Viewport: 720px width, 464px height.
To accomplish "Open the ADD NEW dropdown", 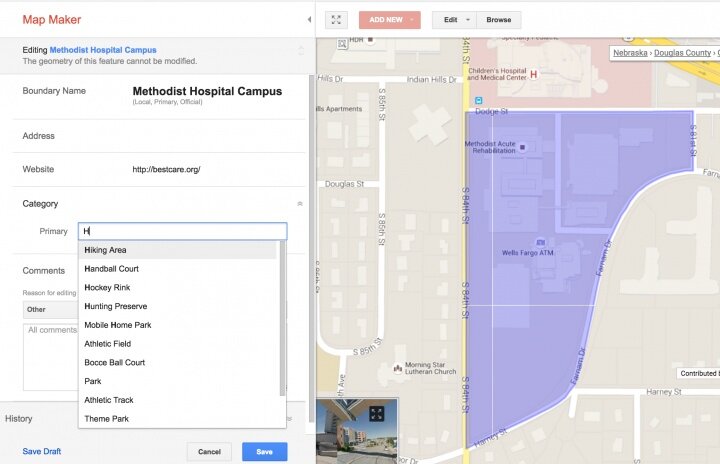I will point(390,20).
